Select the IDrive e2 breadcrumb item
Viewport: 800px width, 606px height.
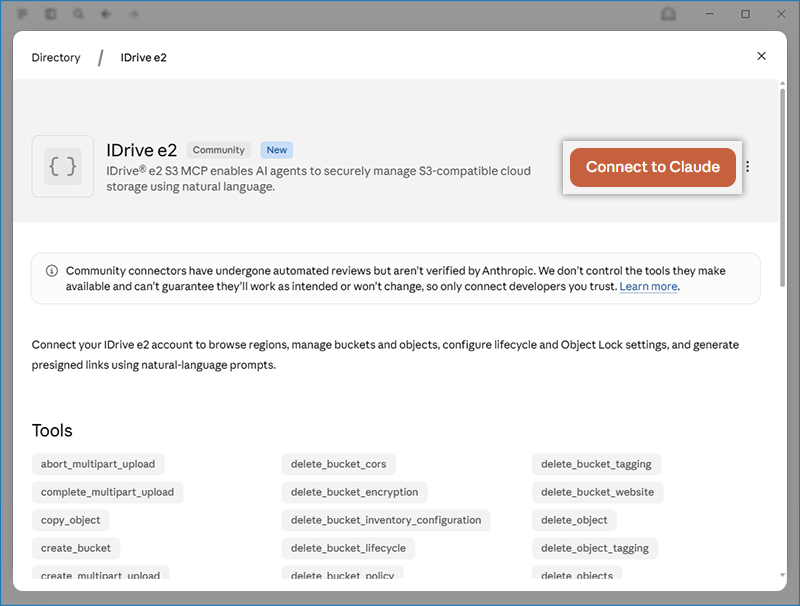tap(143, 58)
